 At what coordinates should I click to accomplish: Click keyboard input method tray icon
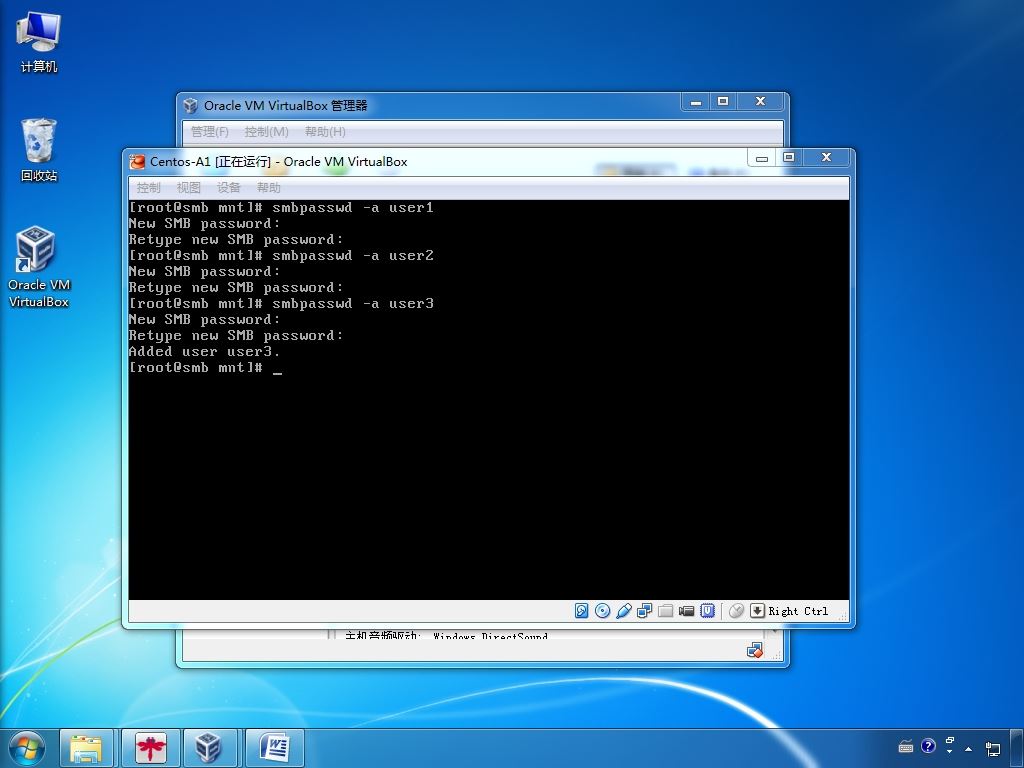(906, 746)
